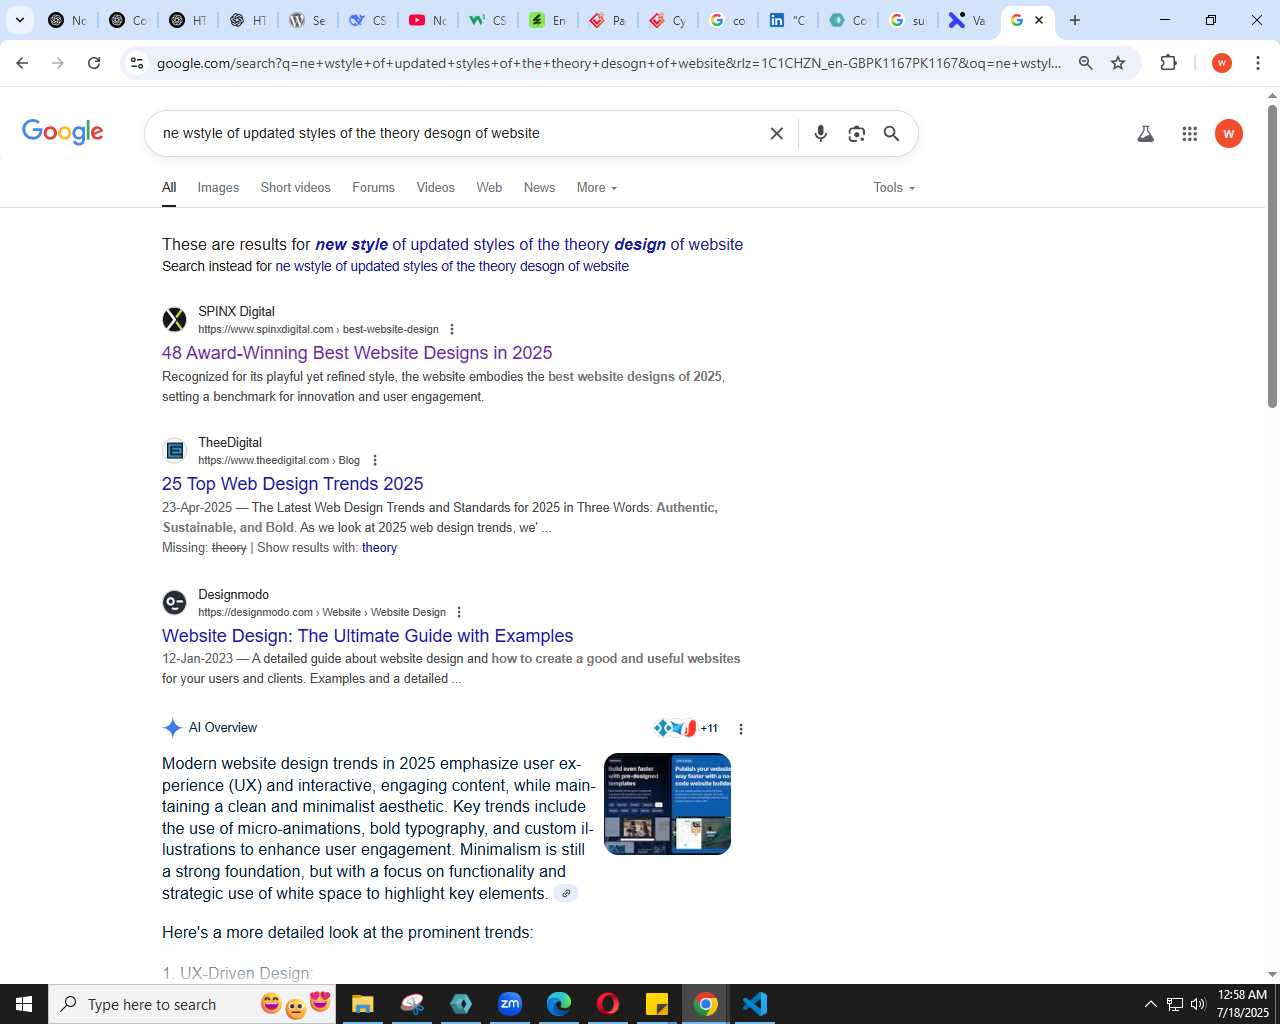Expand the Tools dropdown

tap(894, 188)
